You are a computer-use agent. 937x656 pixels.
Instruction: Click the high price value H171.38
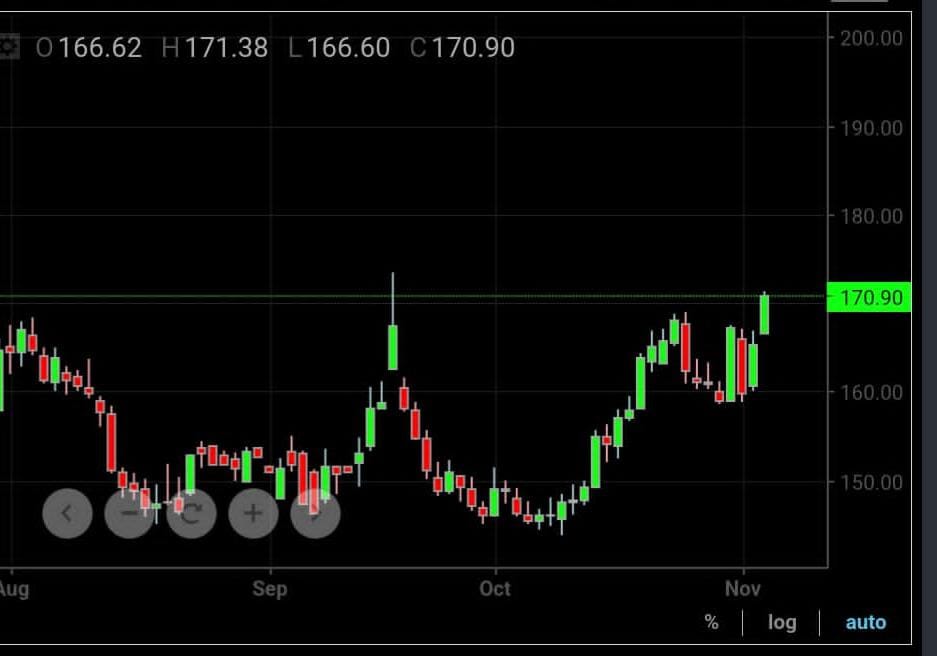(214, 47)
